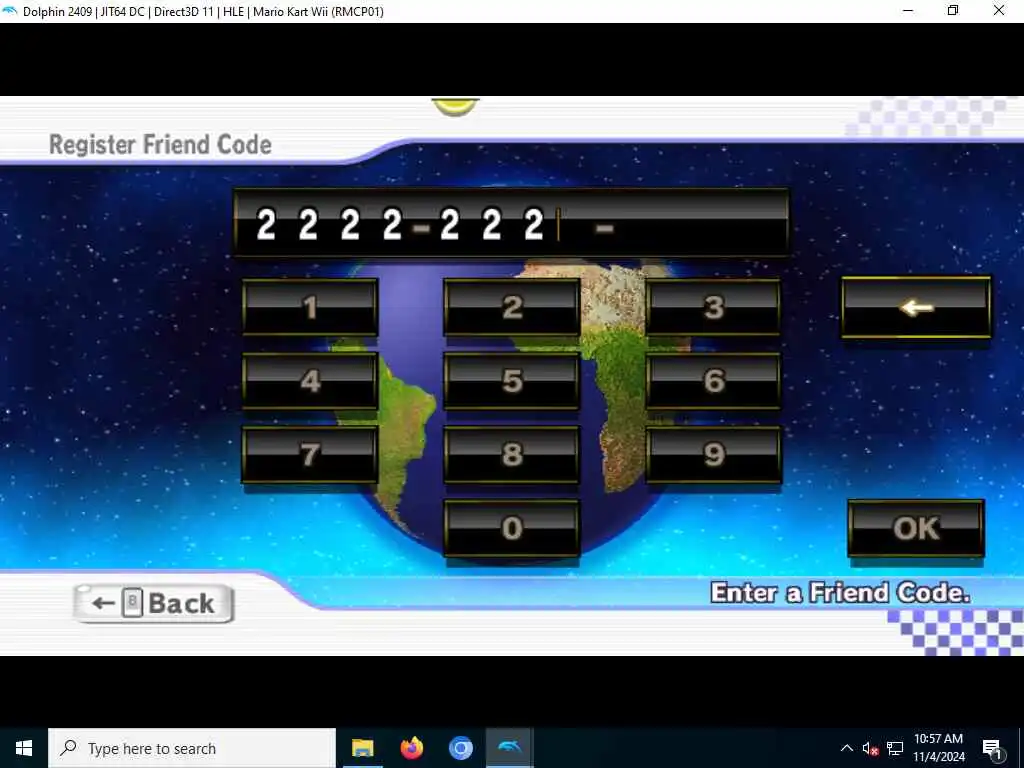Open the network status tray icon
Image resolution: width=1024 pixels, height=768 pixels.
pos(895,748)
